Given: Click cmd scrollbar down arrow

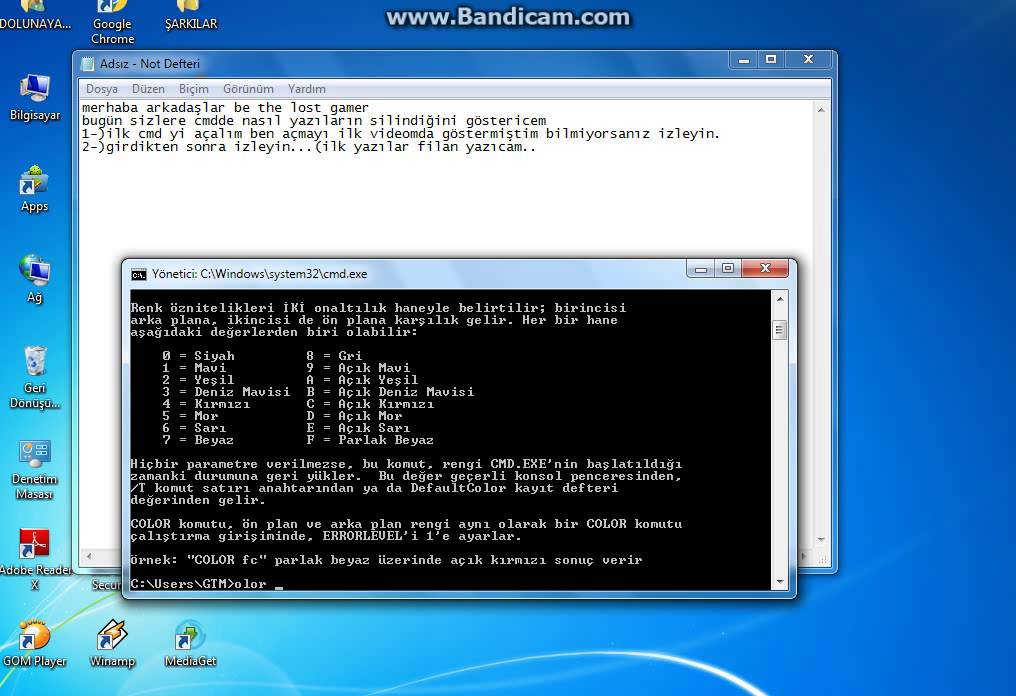Looking at the screenshot, I should 780,582.
